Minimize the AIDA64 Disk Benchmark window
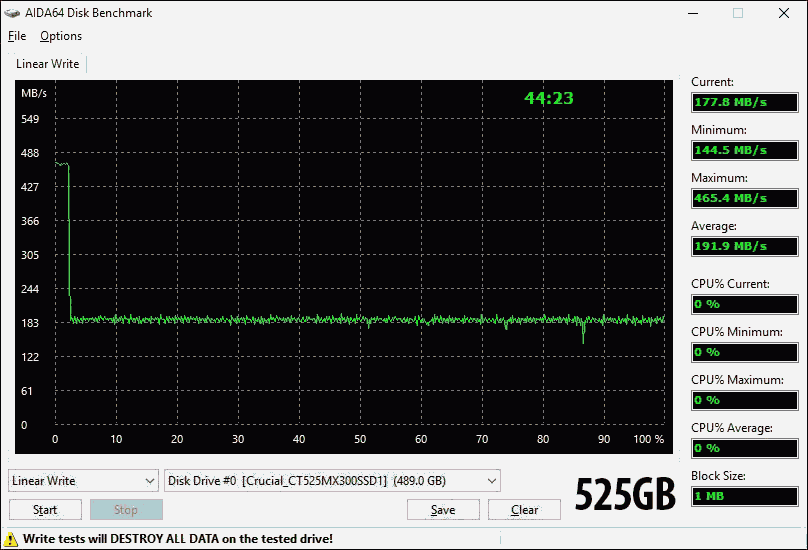The width and height of the screenshot is (808, 550). [693, 13]
